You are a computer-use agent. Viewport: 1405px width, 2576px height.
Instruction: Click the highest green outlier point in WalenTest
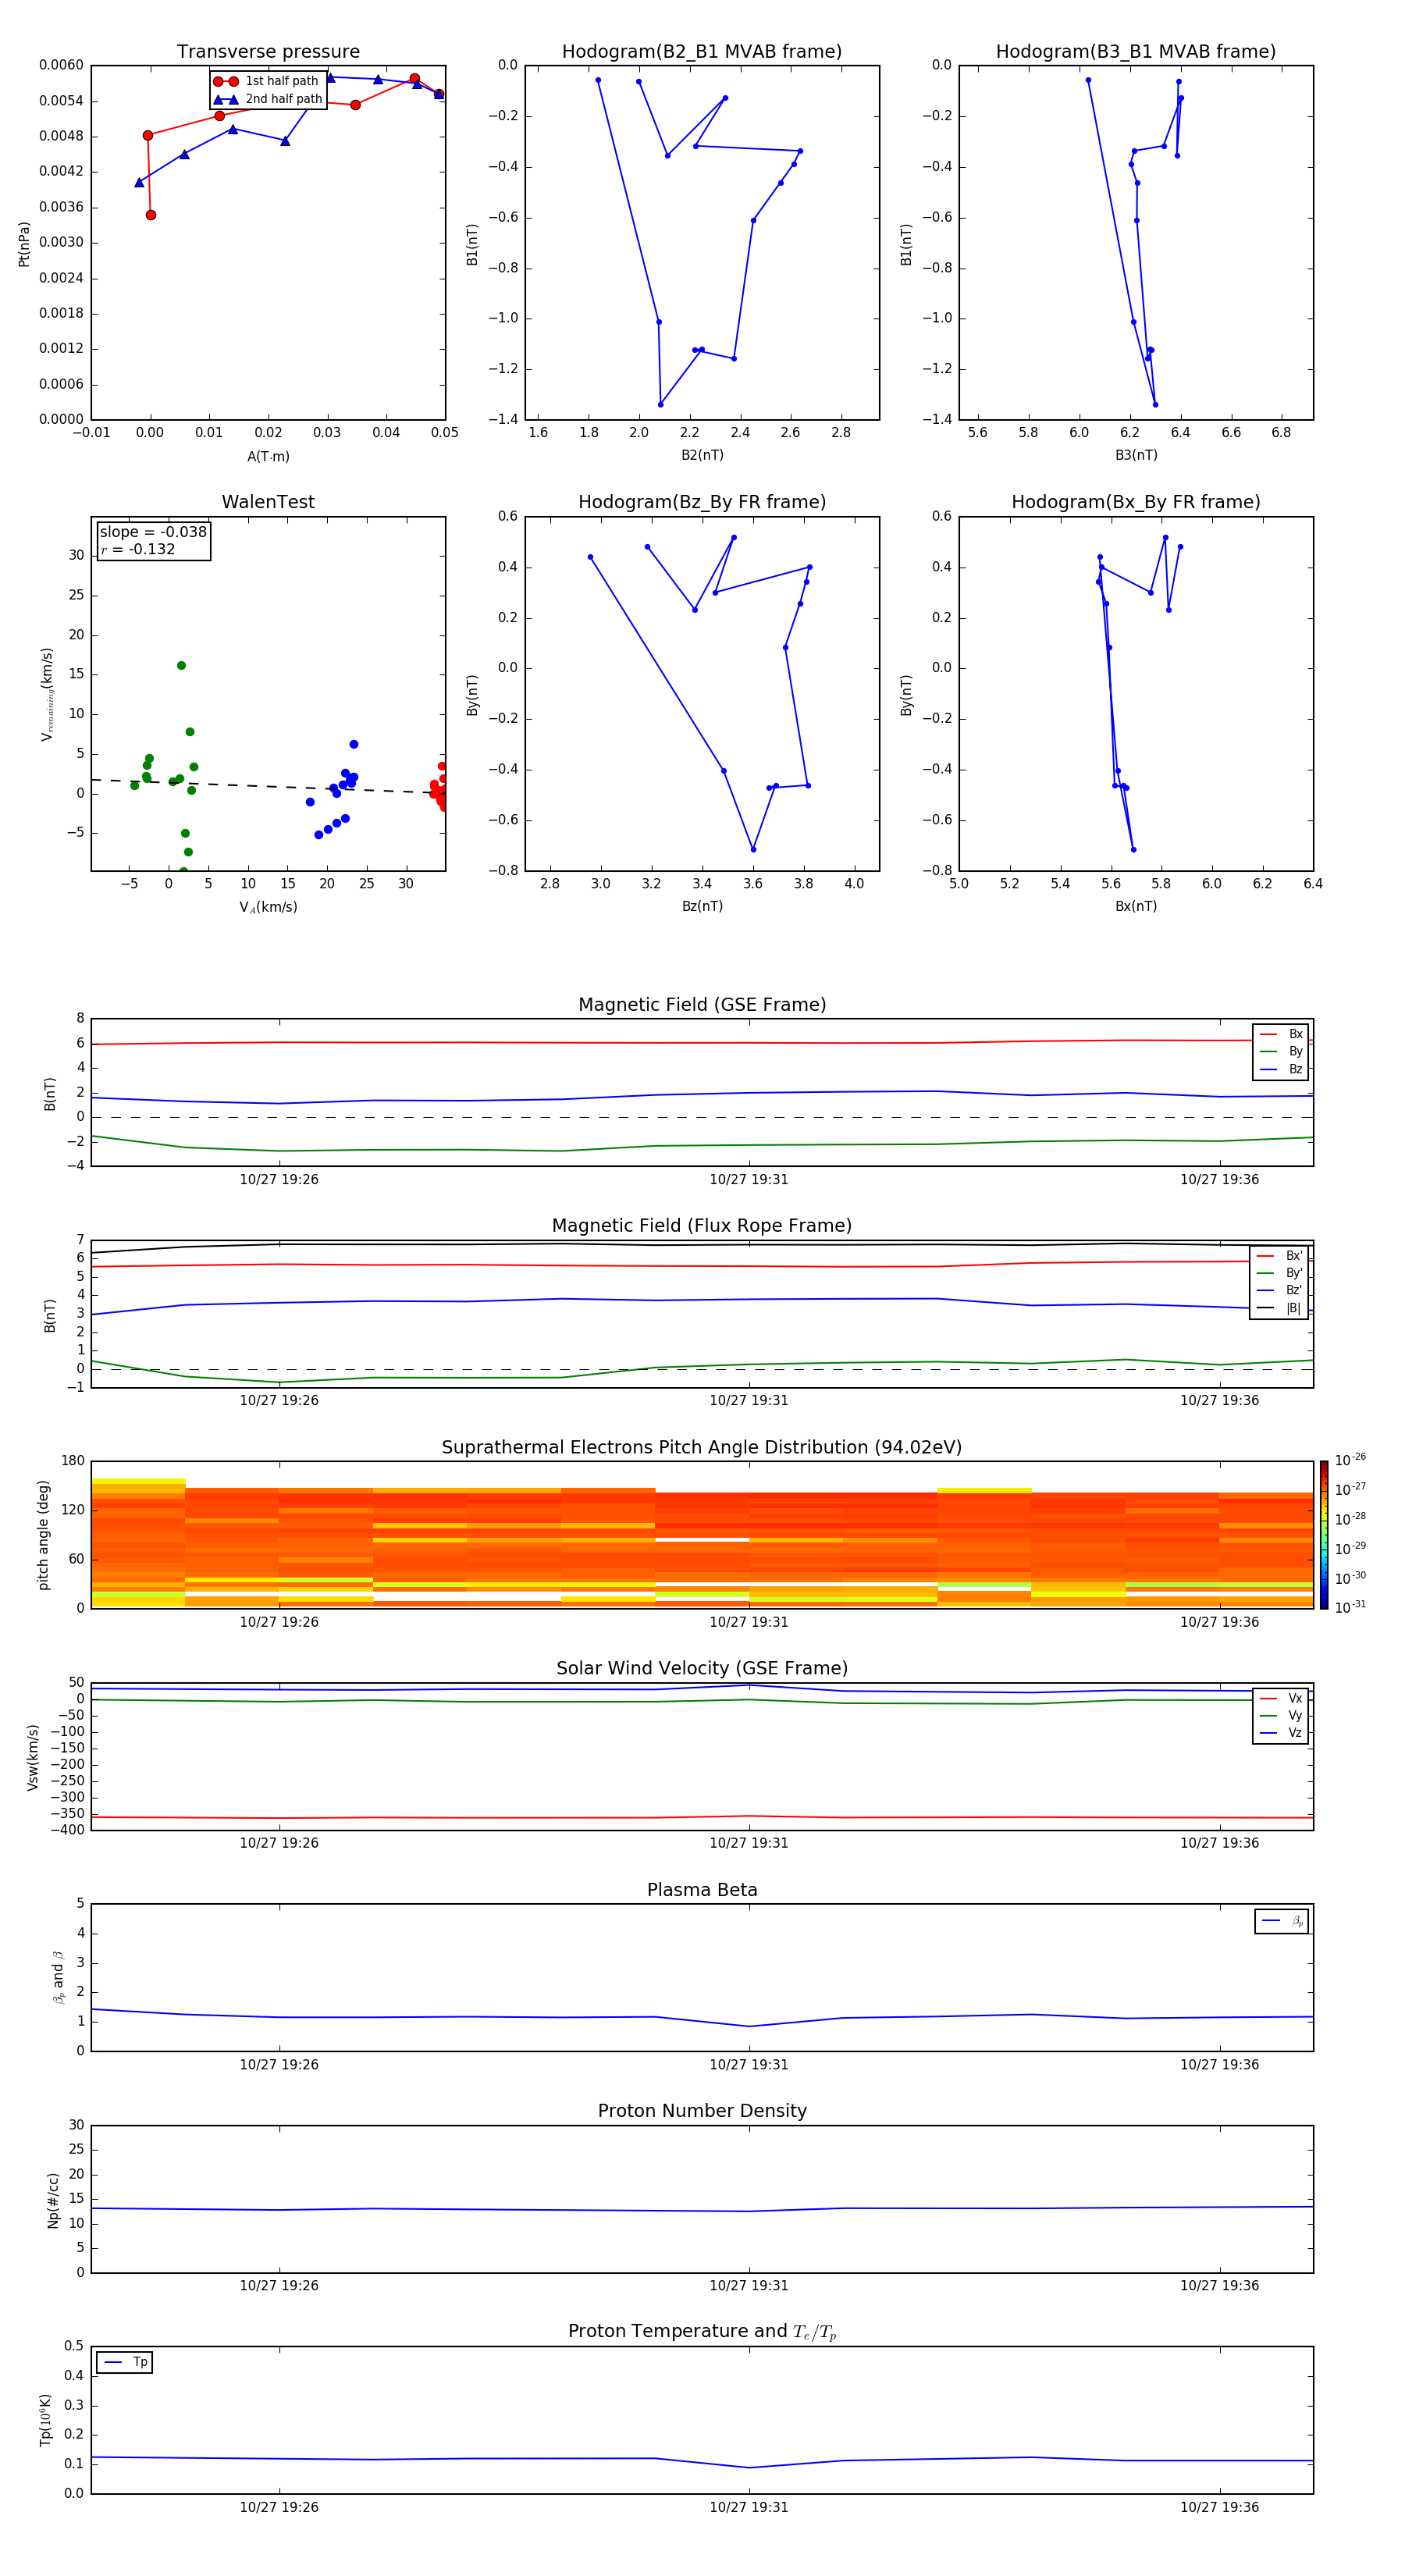point(181,665)
